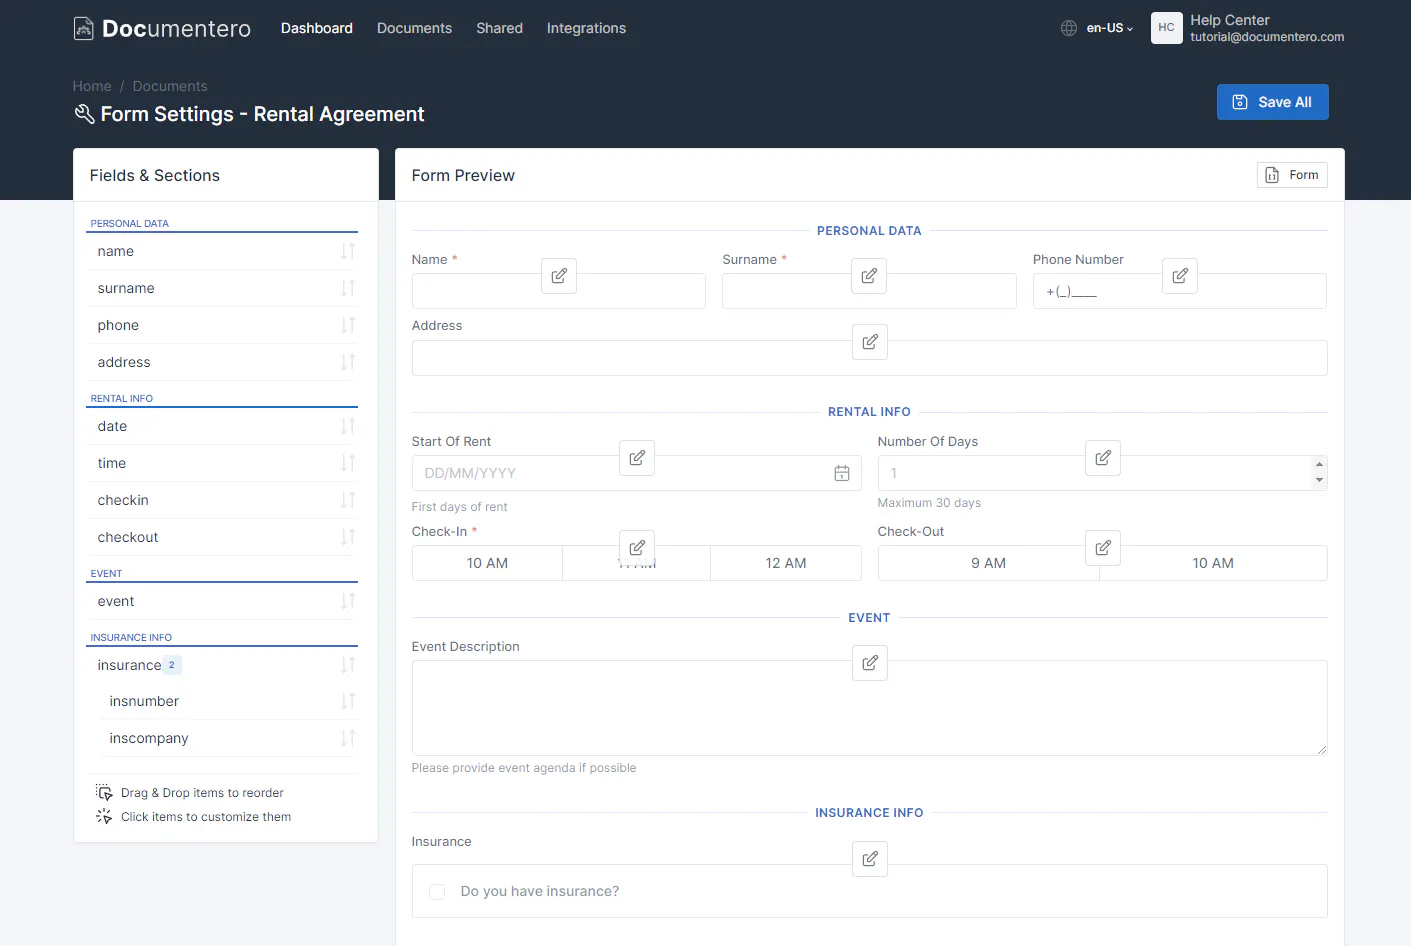Click the reorder arrows beside checkout
Screen dimensions: 1411x946
(348, 537)
